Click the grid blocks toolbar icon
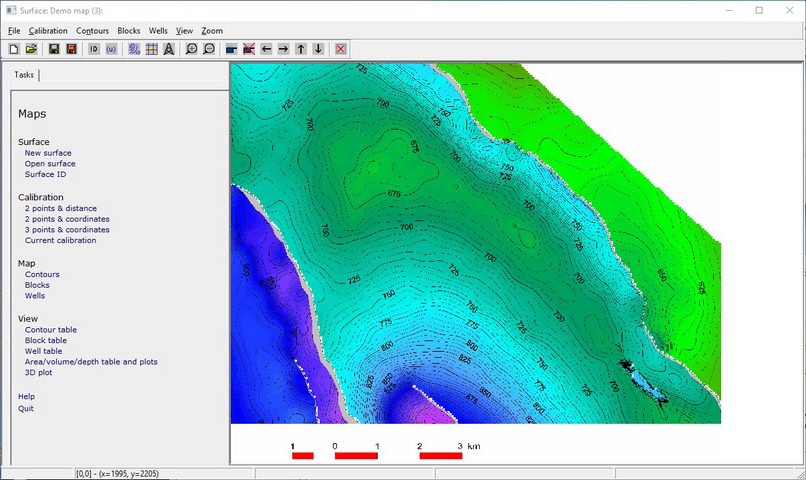 pos(151,49)
